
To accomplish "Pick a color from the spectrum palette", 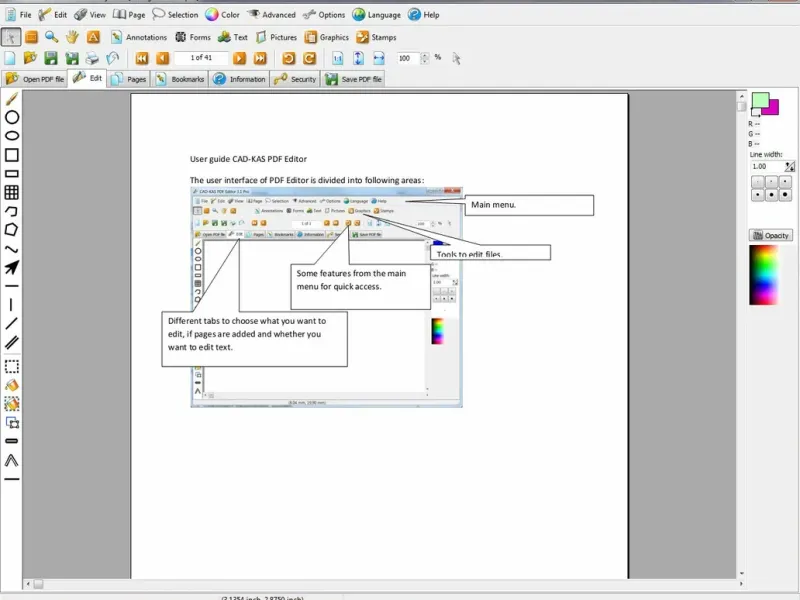I will coord(764,274).
